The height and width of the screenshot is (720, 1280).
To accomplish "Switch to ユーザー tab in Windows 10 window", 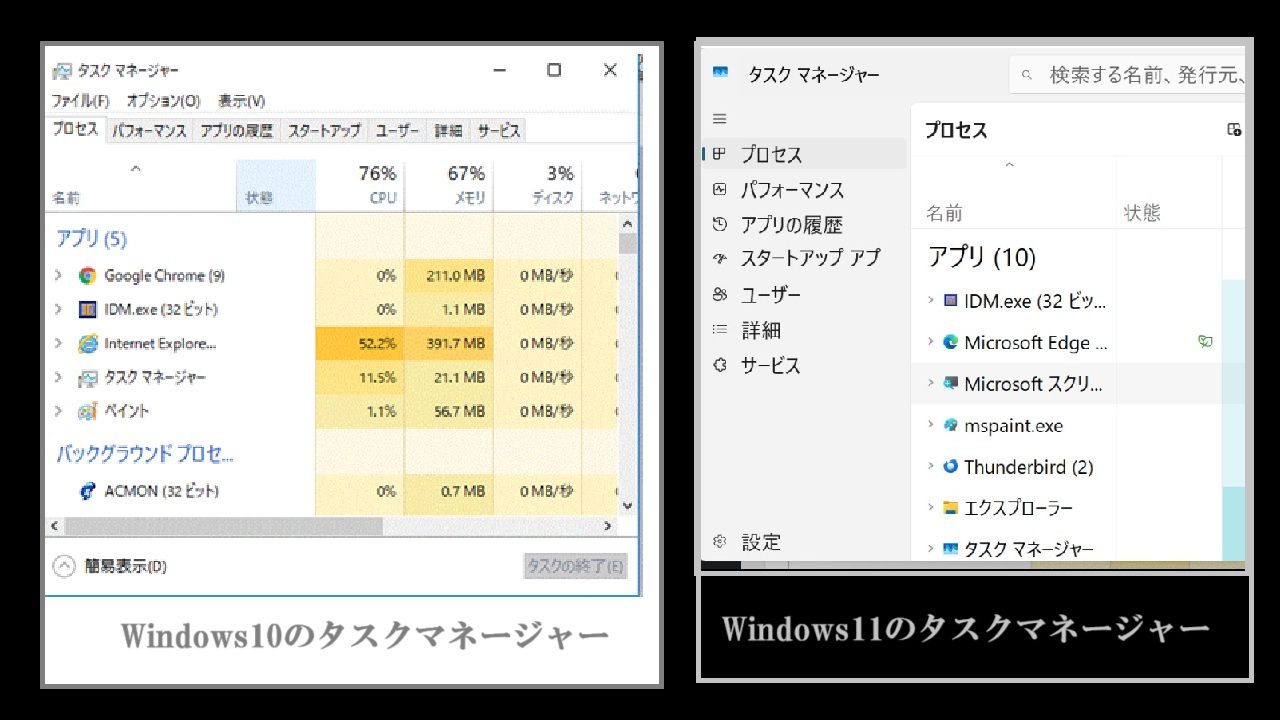I will (397, 131).
